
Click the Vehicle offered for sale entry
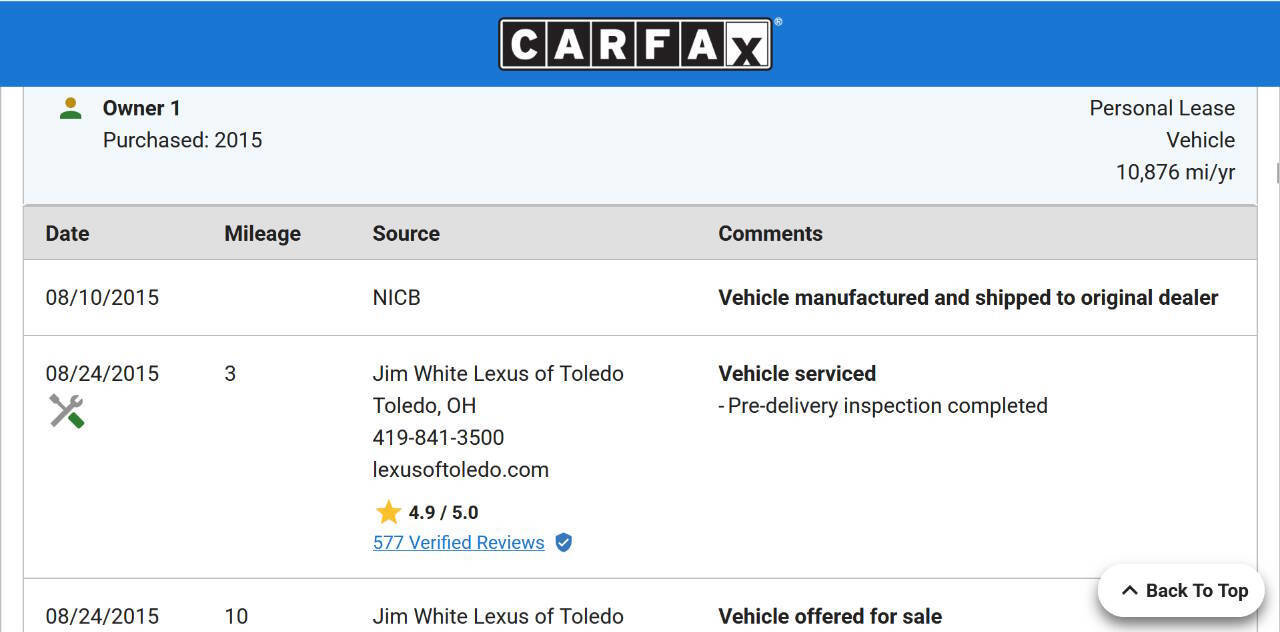point(830,616)
